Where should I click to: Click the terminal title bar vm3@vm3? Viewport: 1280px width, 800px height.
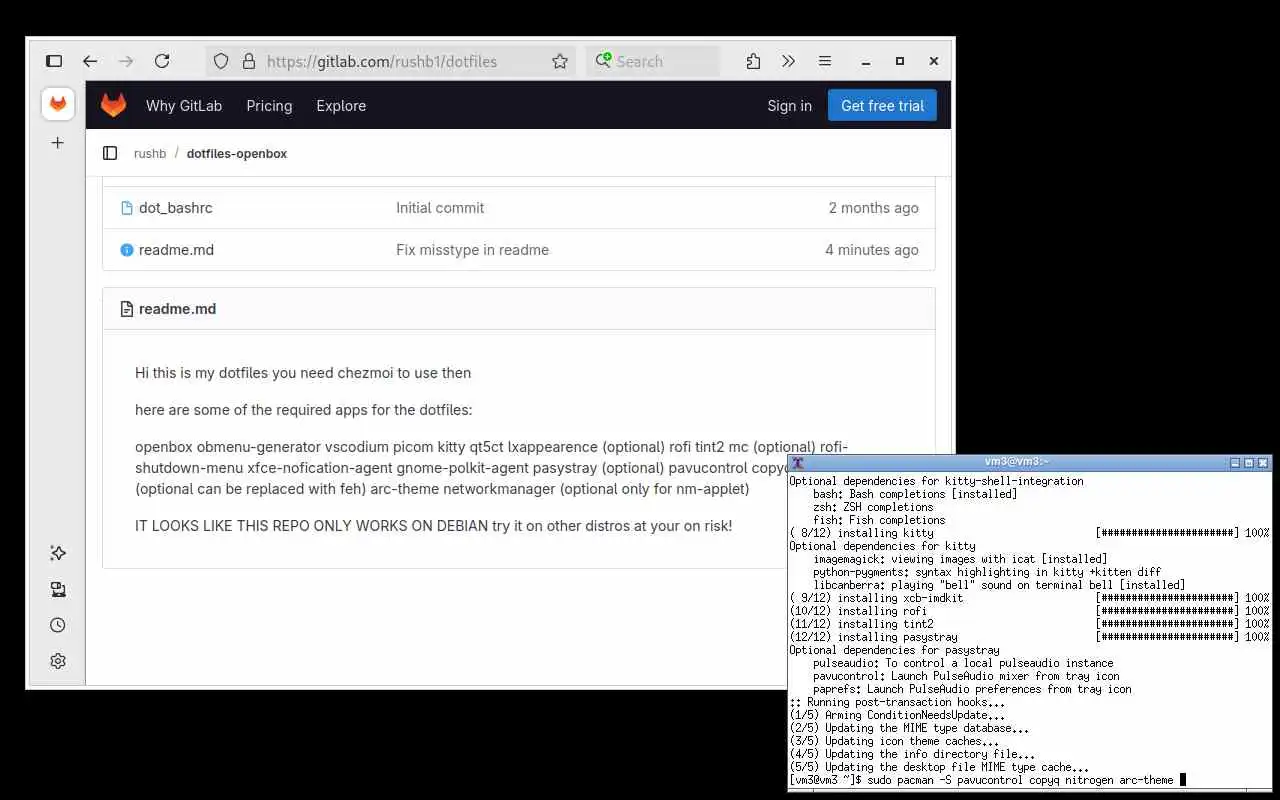click(1017, 462)
